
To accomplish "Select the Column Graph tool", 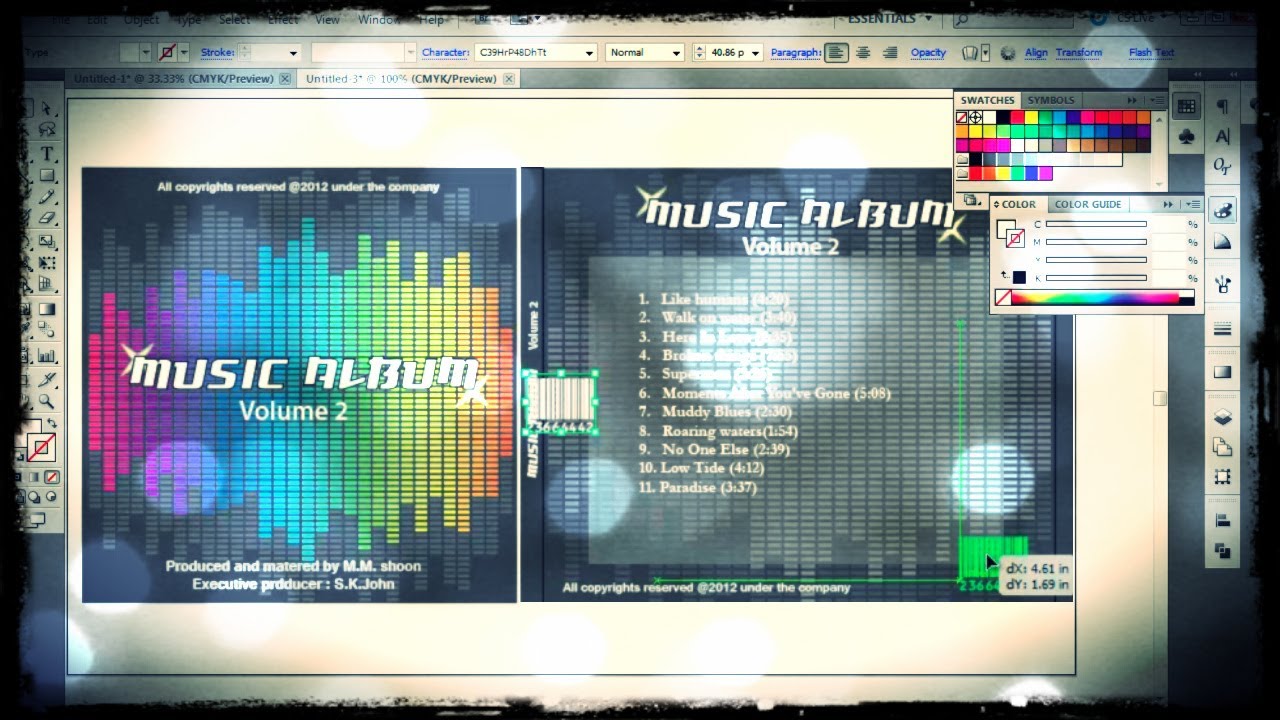I will pyautogui.click(x=47, y=356).
